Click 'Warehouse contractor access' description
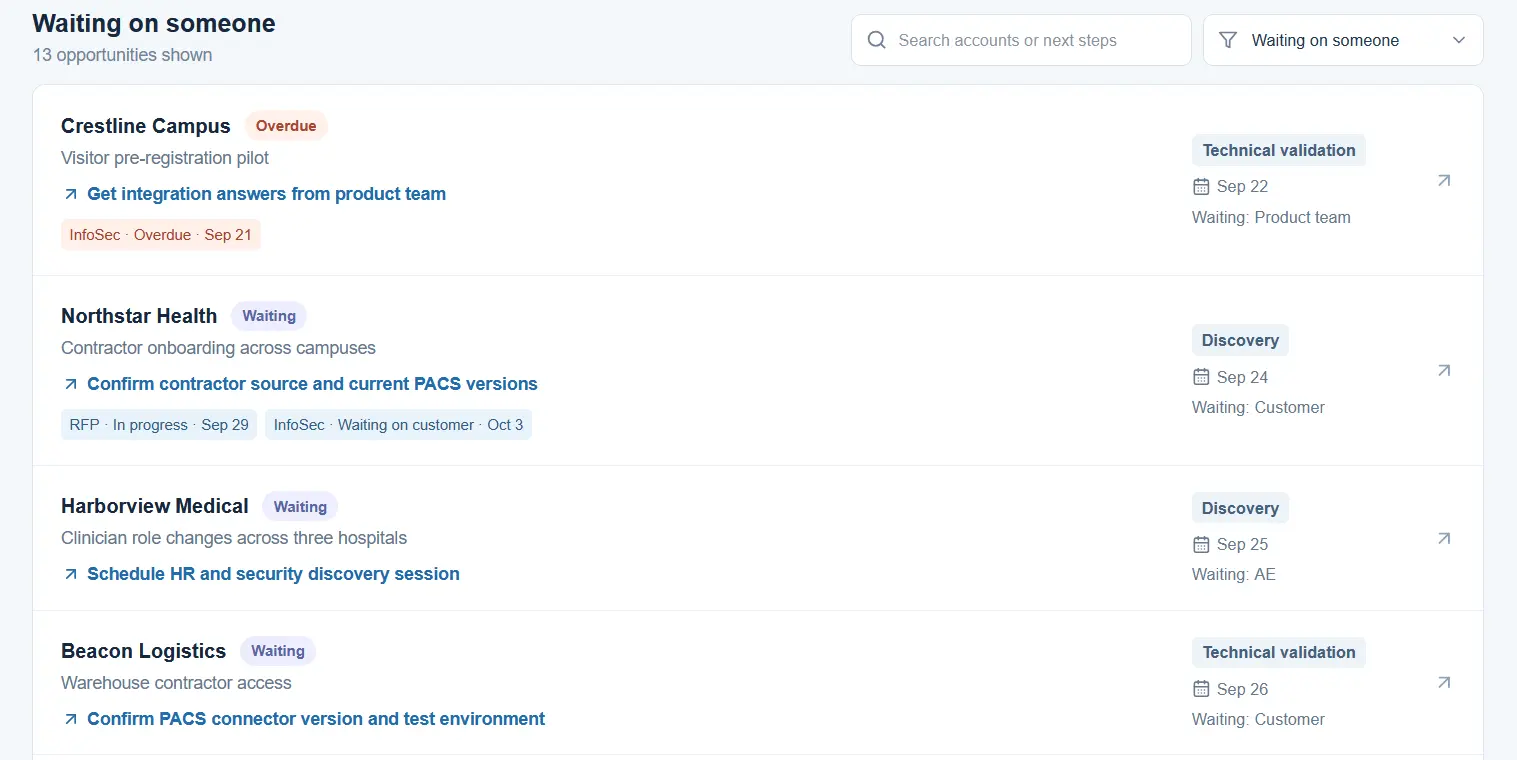The image size is (1517, 760). [176, 683]
